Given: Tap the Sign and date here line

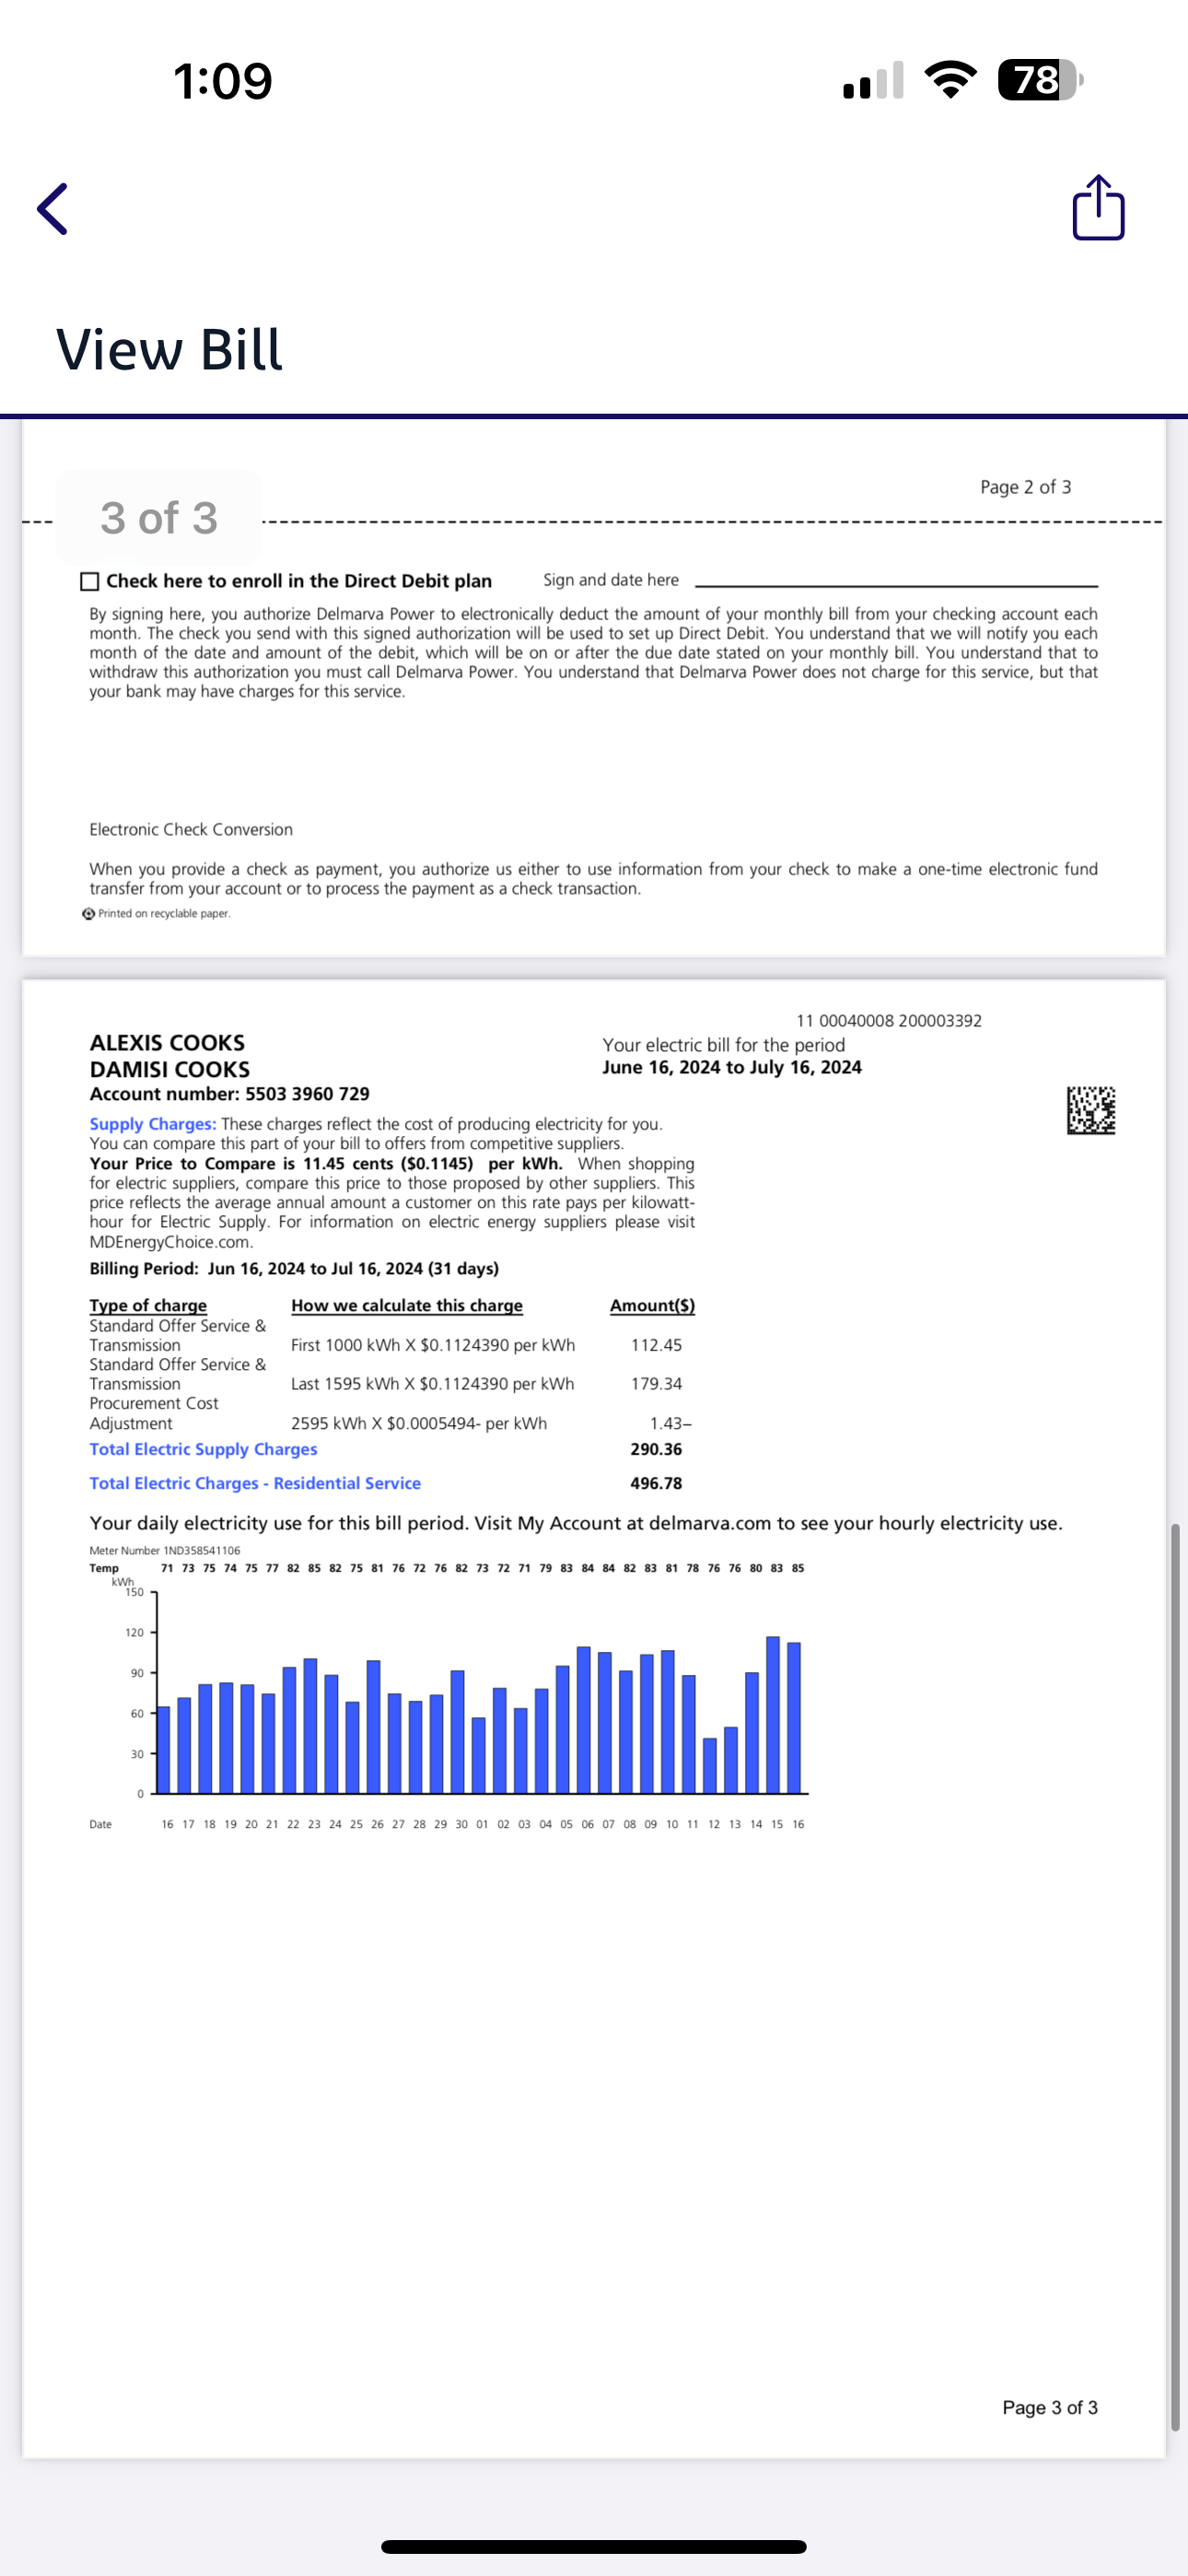Looking at the screenshot, I should point(895,582).
